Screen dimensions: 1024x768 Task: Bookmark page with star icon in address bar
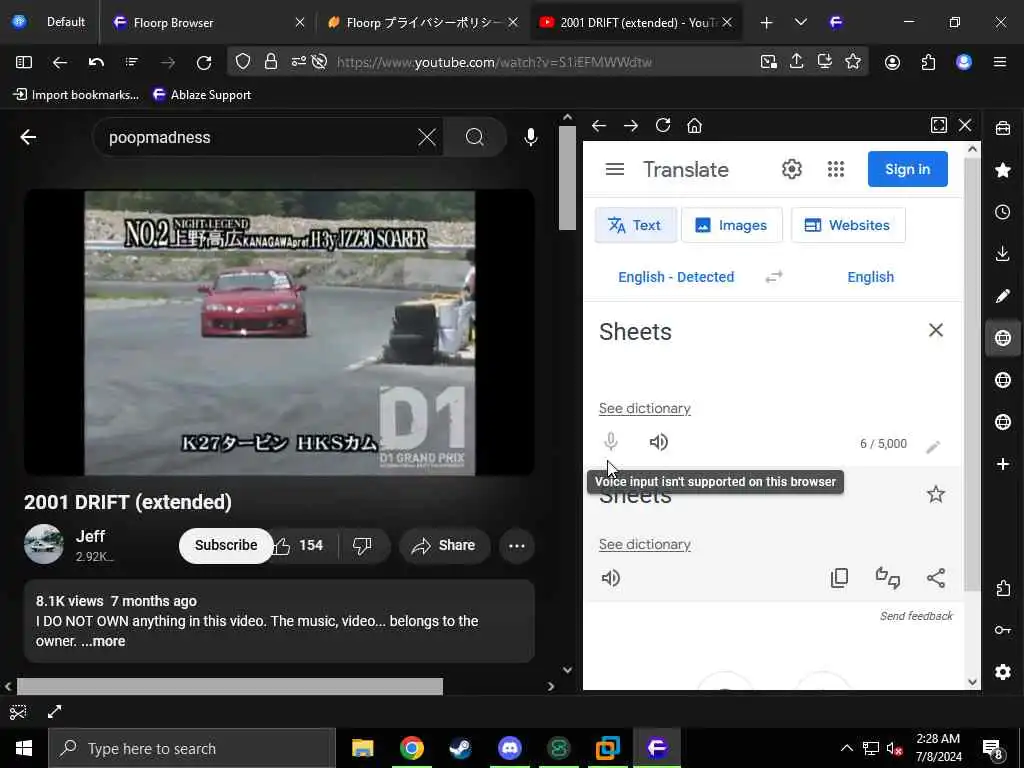pyautogui.click(x=853, y=61)
